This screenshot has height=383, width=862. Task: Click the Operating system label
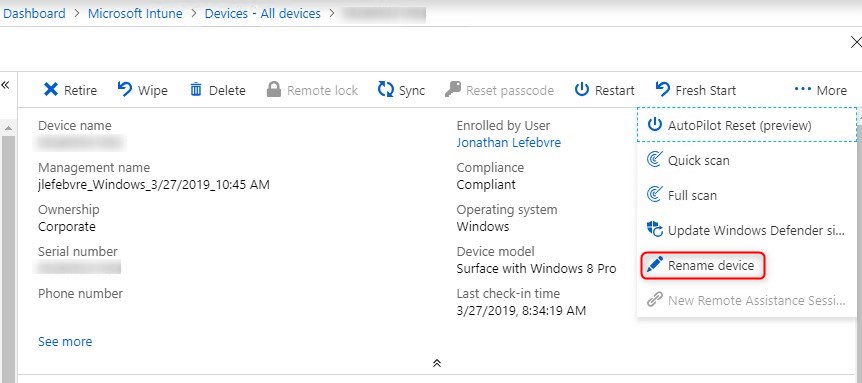pos(507,210)
